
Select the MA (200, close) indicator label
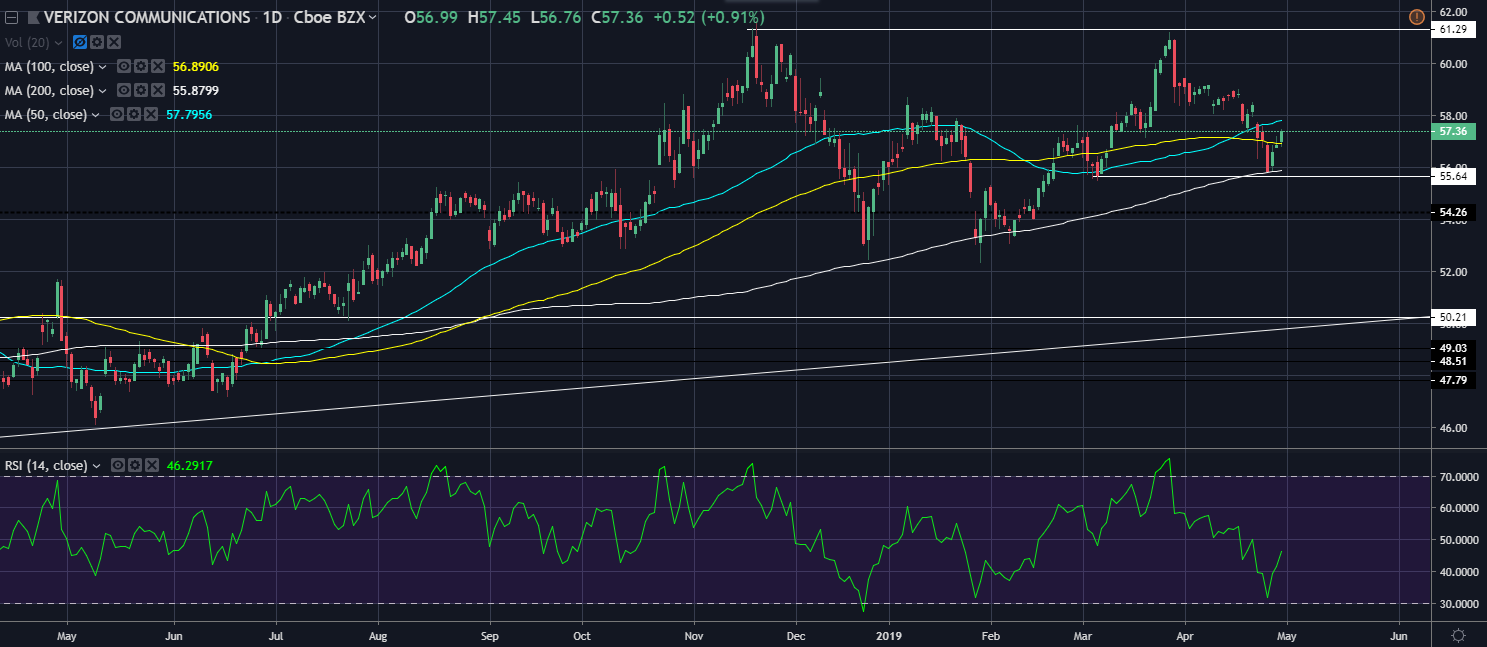(x=49, y=90)
